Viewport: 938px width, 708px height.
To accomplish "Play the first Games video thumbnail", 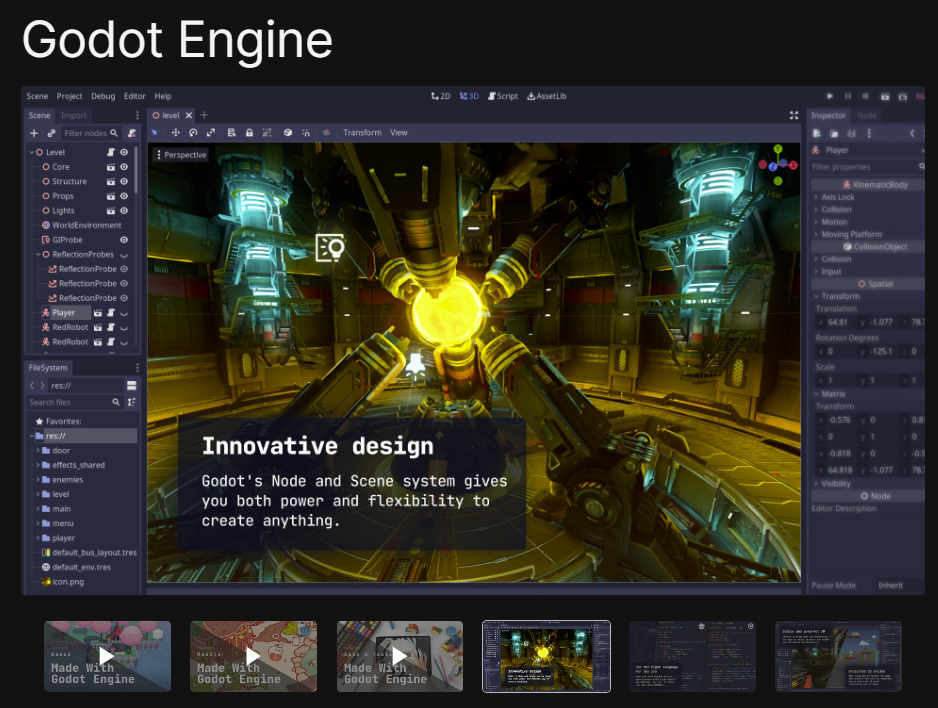I will (x=107, y=656).
